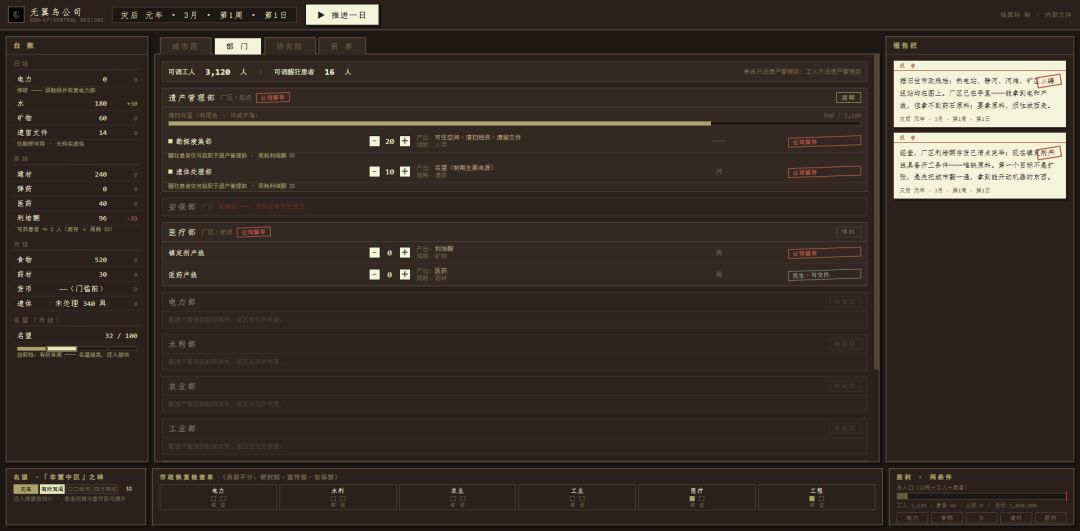Click the 名望 reputation bar in ledger
Screen dimensions: 1080x531
(77, 348)
